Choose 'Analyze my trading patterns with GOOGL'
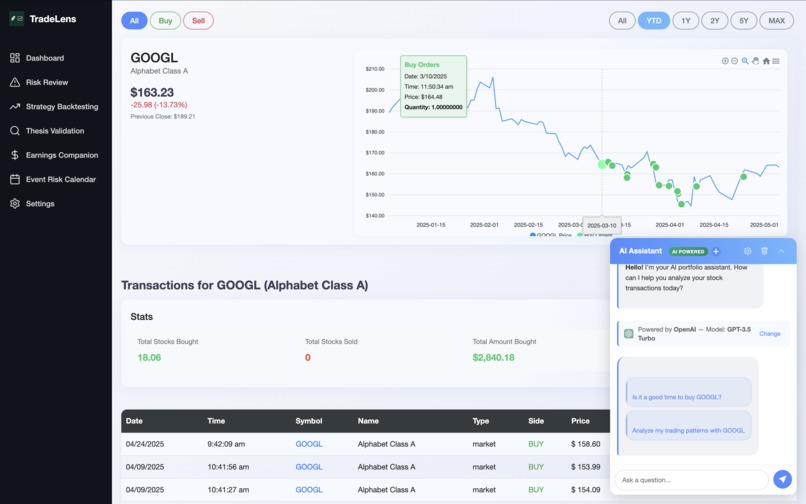This screenshot has height=504, width=806. [689, 425]
